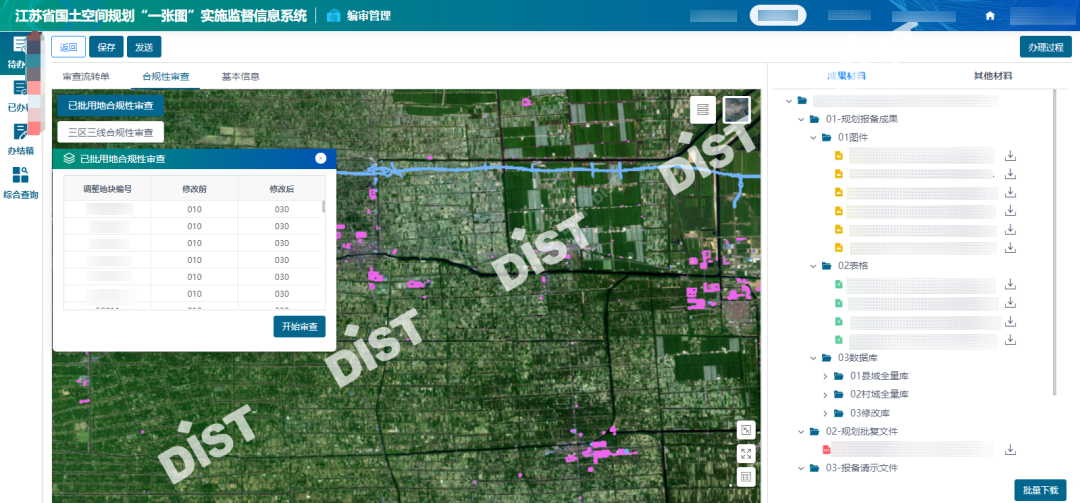This screenshot has width=1080, height=503.
Task: Click 010 in the first table row
Action: click(194, 209)
